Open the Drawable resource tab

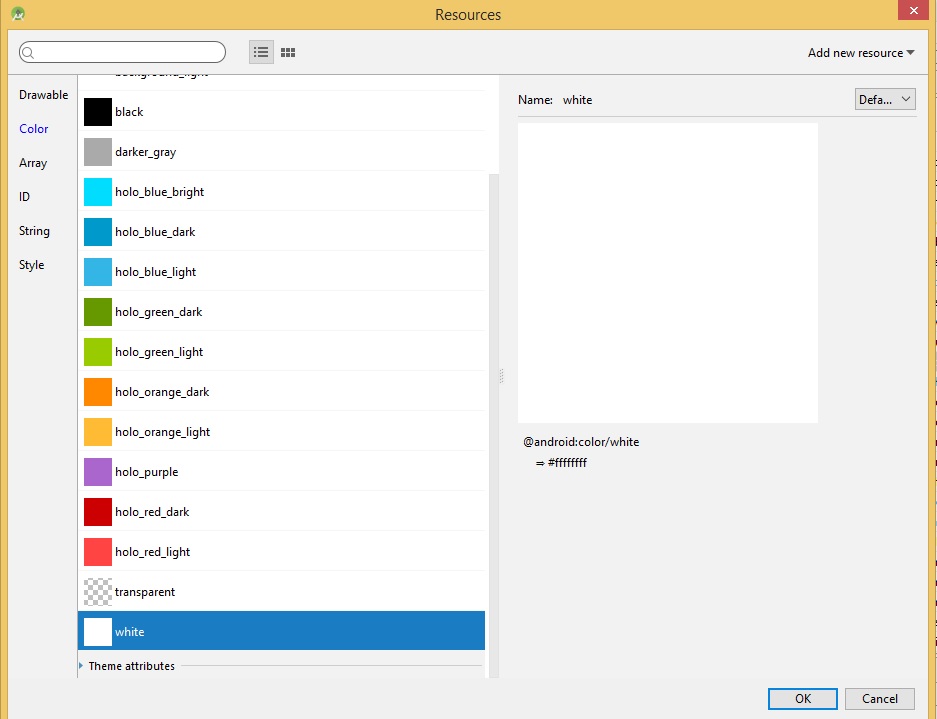pyautogui.click(x=43, y=95)
